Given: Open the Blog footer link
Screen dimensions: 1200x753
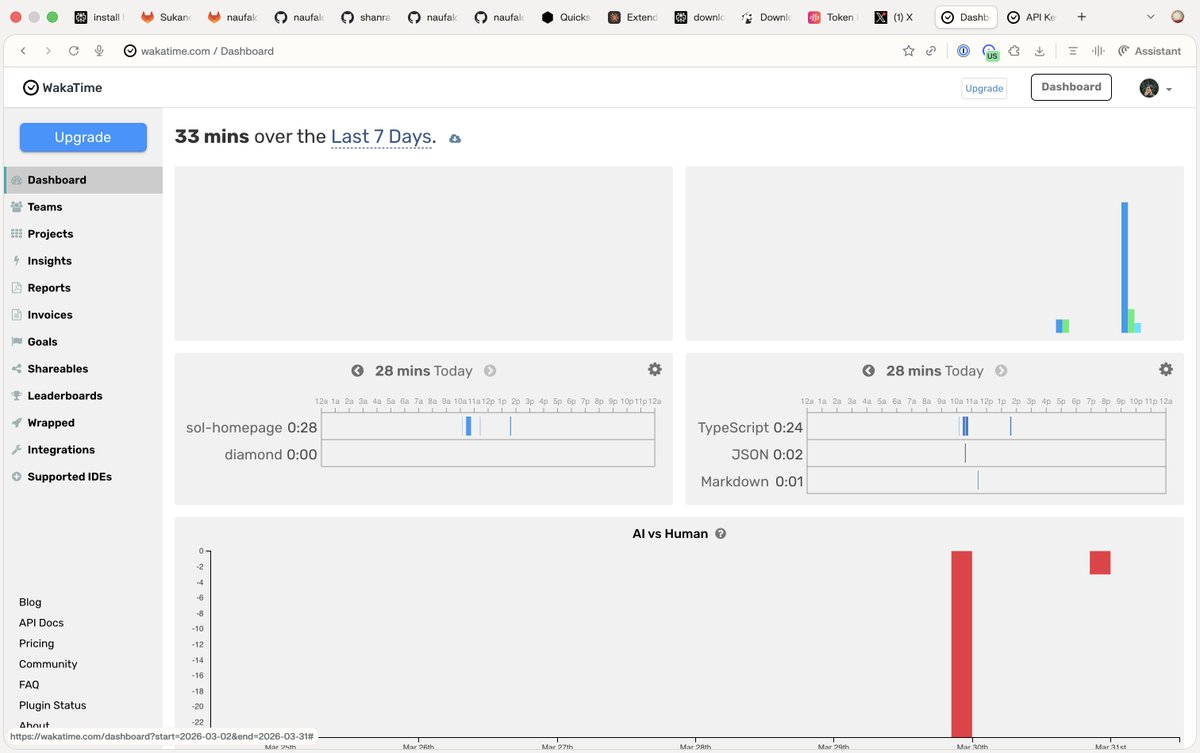Looking at the screenshot, I should click(x=30, y=602).
